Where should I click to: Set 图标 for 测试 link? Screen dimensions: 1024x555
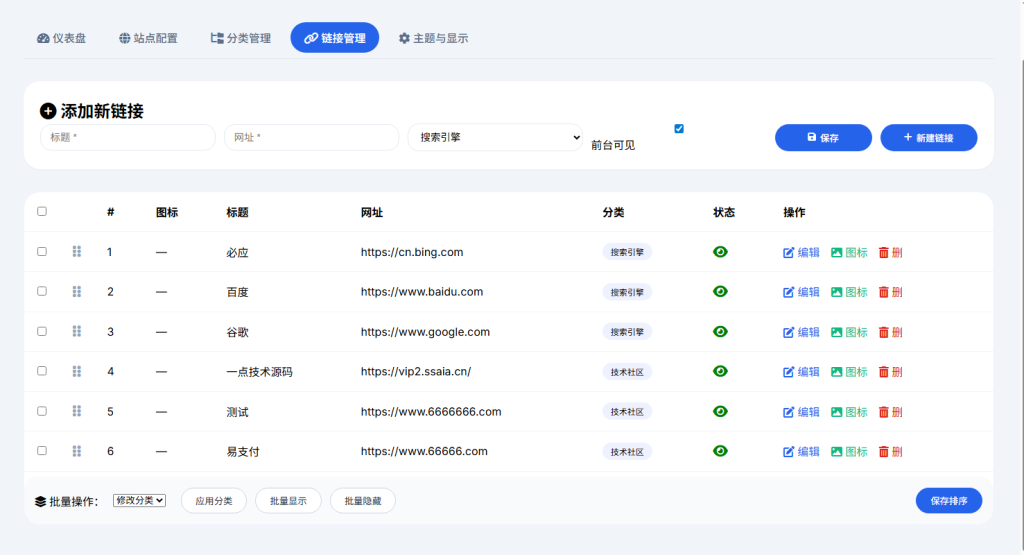coord(849,412)
